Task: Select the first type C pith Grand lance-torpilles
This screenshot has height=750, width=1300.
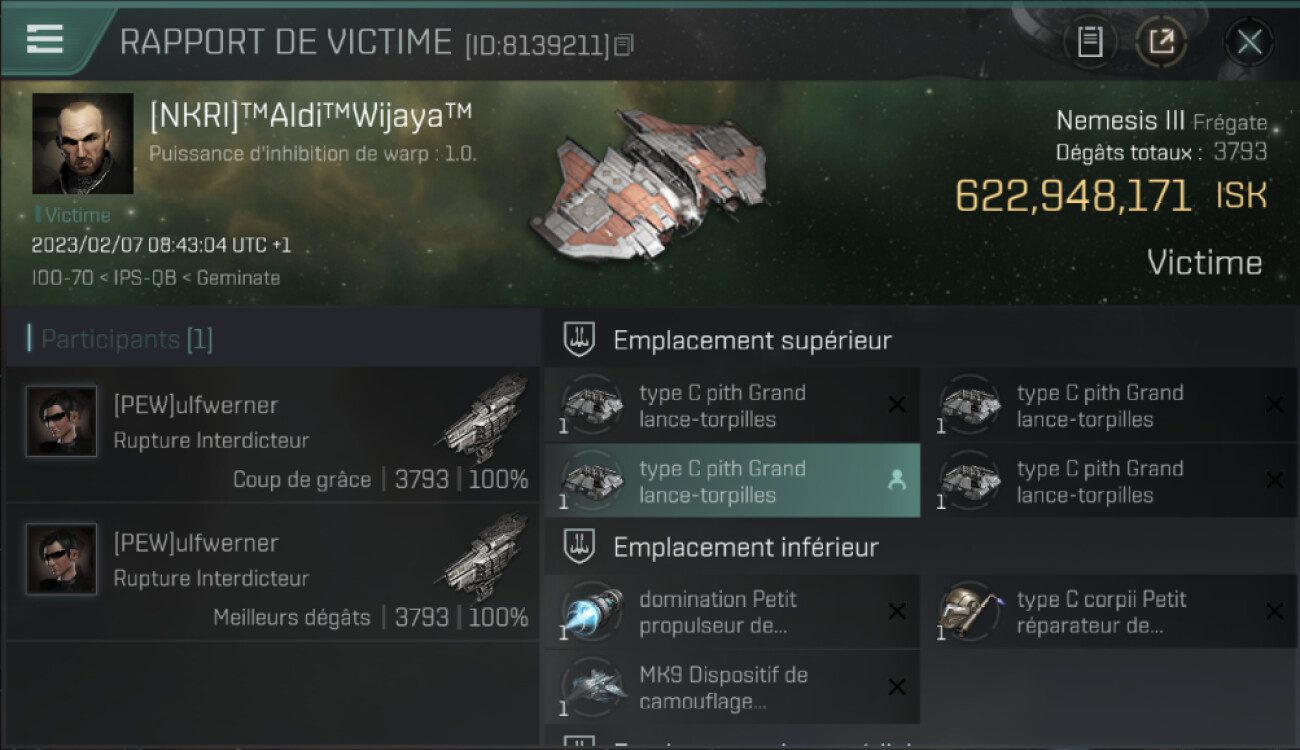Action: click(732, 405)
